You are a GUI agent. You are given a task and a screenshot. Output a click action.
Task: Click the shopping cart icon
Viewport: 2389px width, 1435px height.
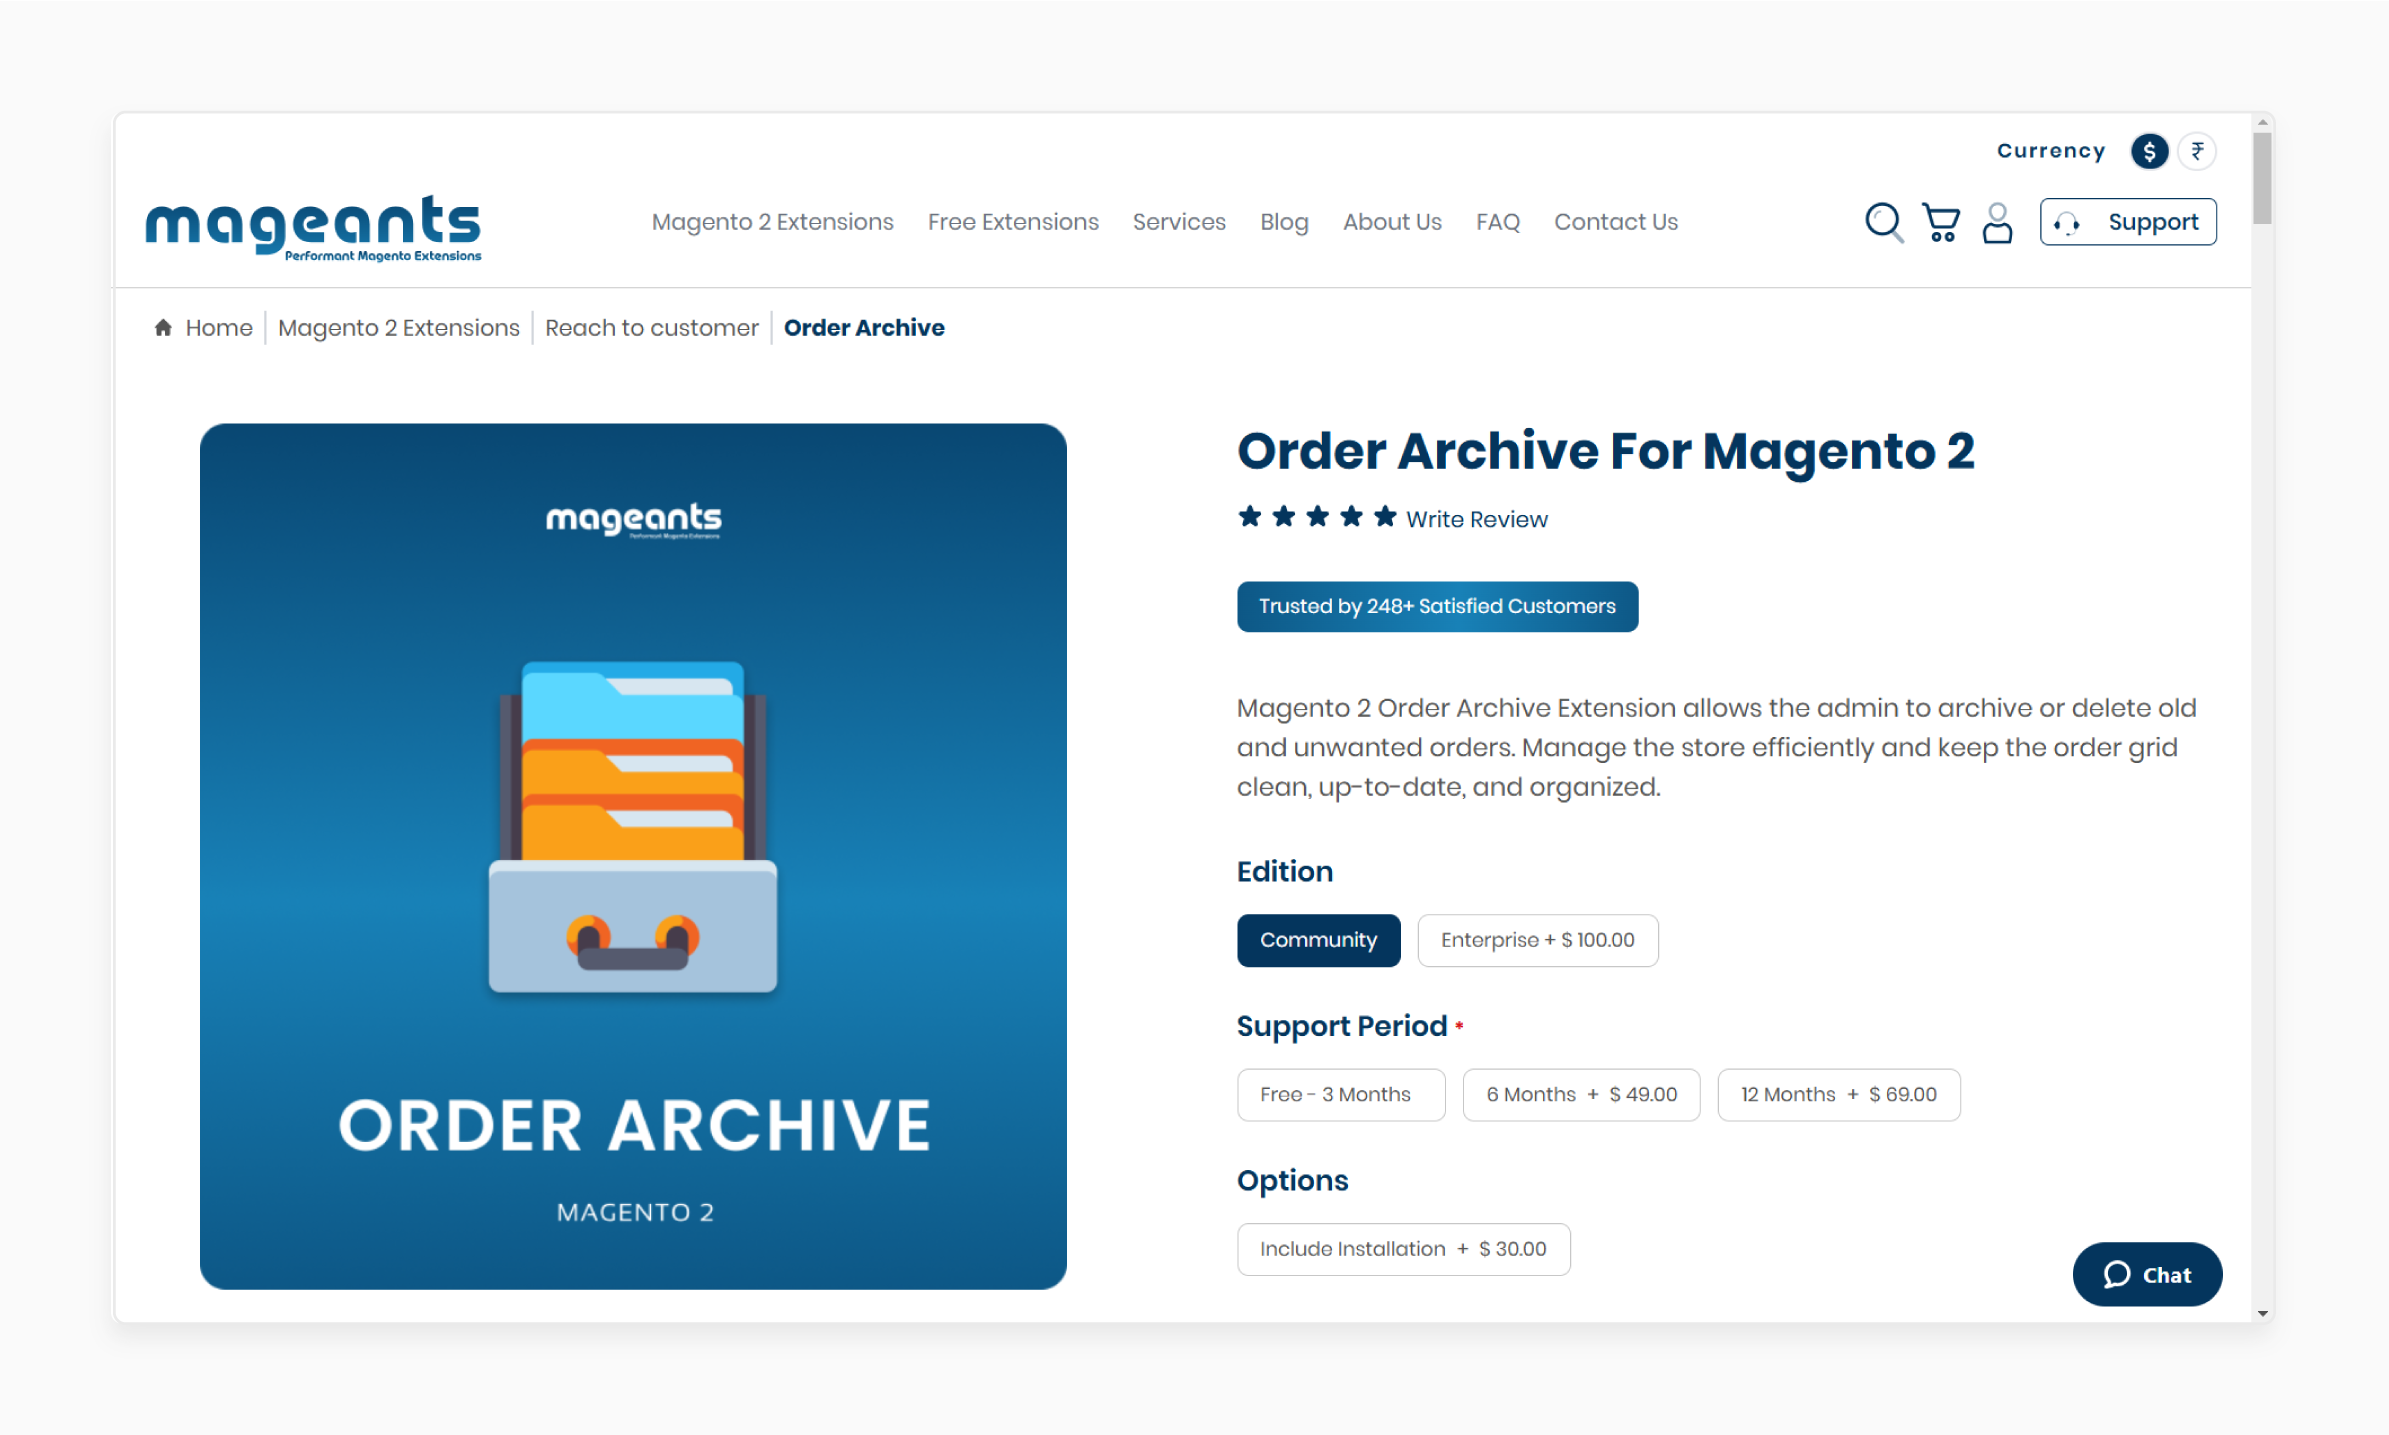pos(1942,220)
